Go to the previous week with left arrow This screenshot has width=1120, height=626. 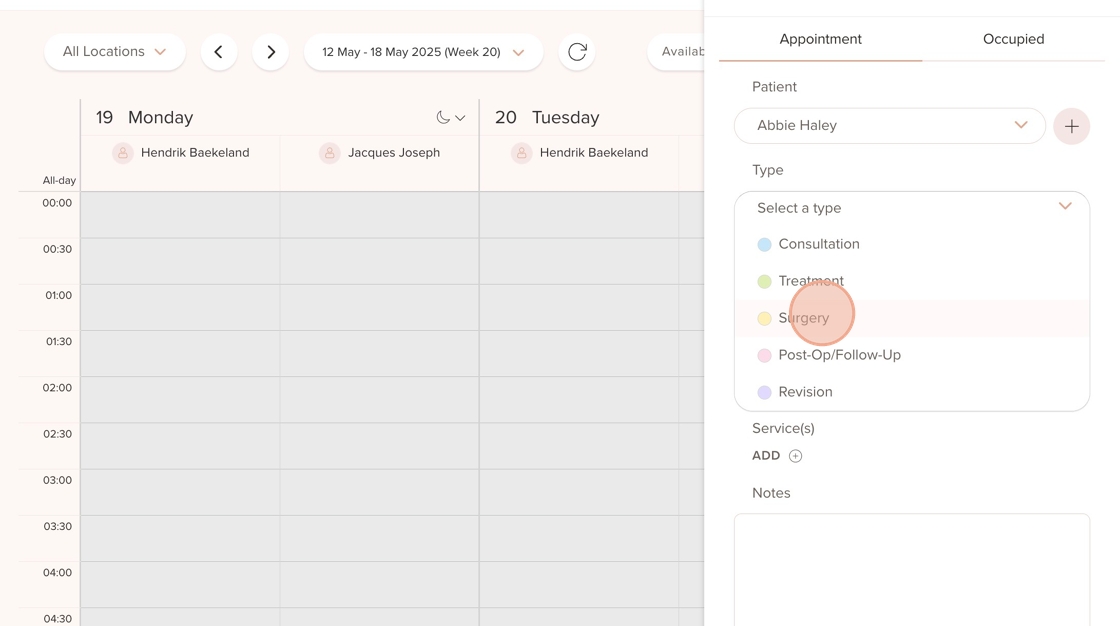pos(219,52)
